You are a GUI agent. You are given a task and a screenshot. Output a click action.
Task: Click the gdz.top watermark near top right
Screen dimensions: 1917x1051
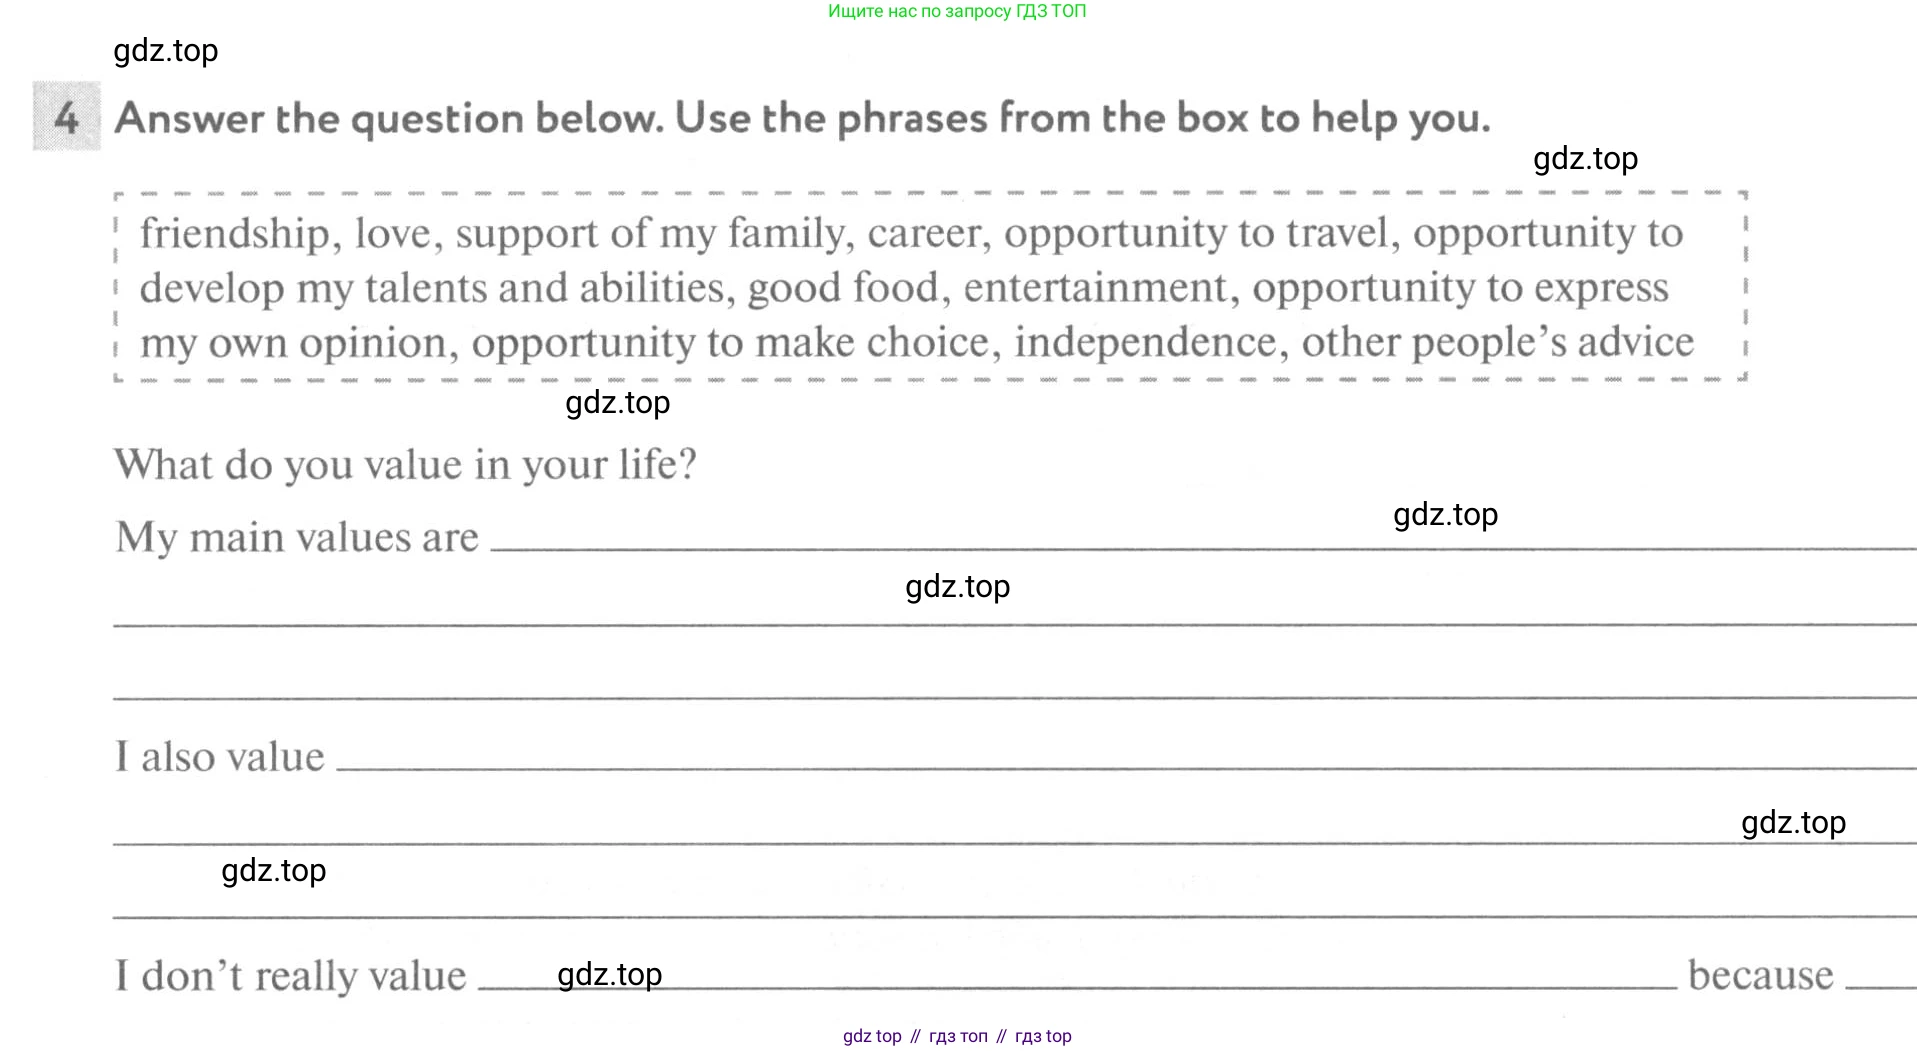1585,159
